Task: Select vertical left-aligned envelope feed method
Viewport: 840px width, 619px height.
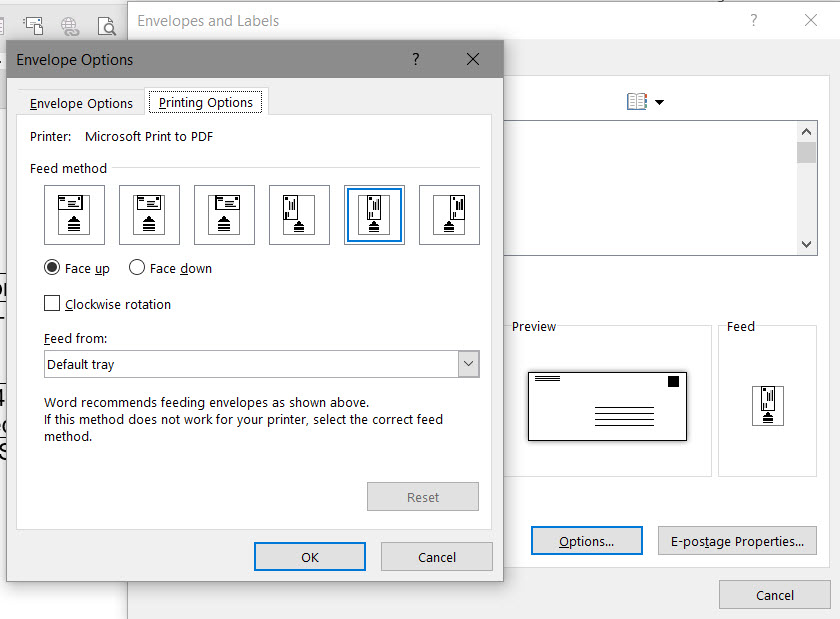Action: pos(299,215)
